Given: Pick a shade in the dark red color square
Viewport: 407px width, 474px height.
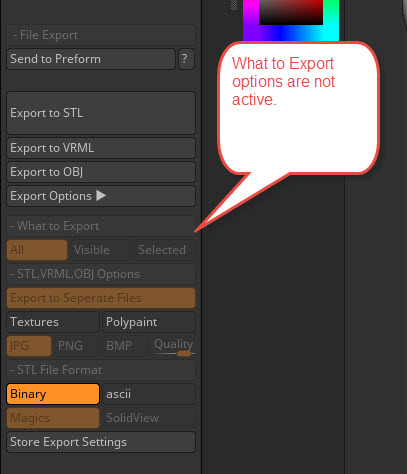Looking at the screenshot, I should coord(291,12).
